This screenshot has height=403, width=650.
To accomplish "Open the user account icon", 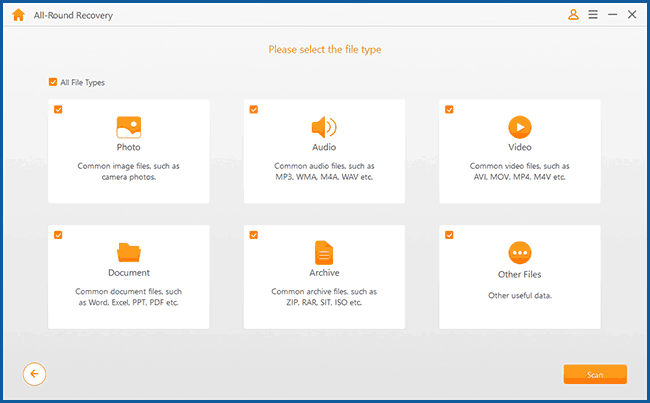I will (573, 15).
